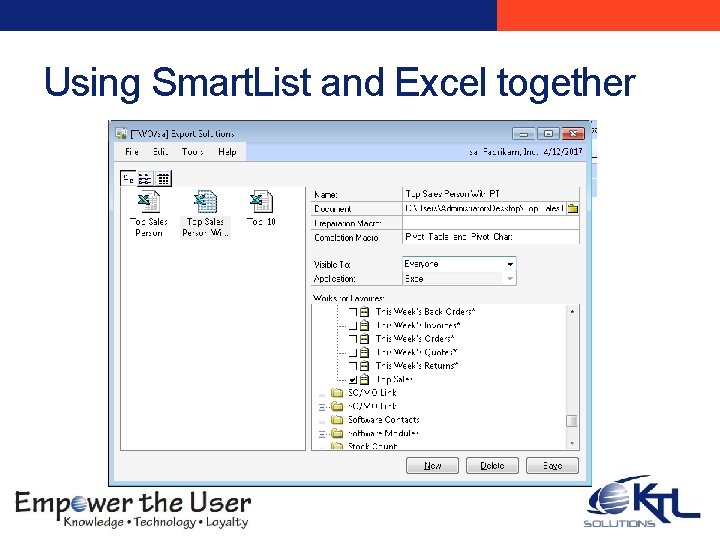Close the Export Solutions window
Image resolution: width=720 pixels, height=540 pixels.
click(x=573, y=134)
